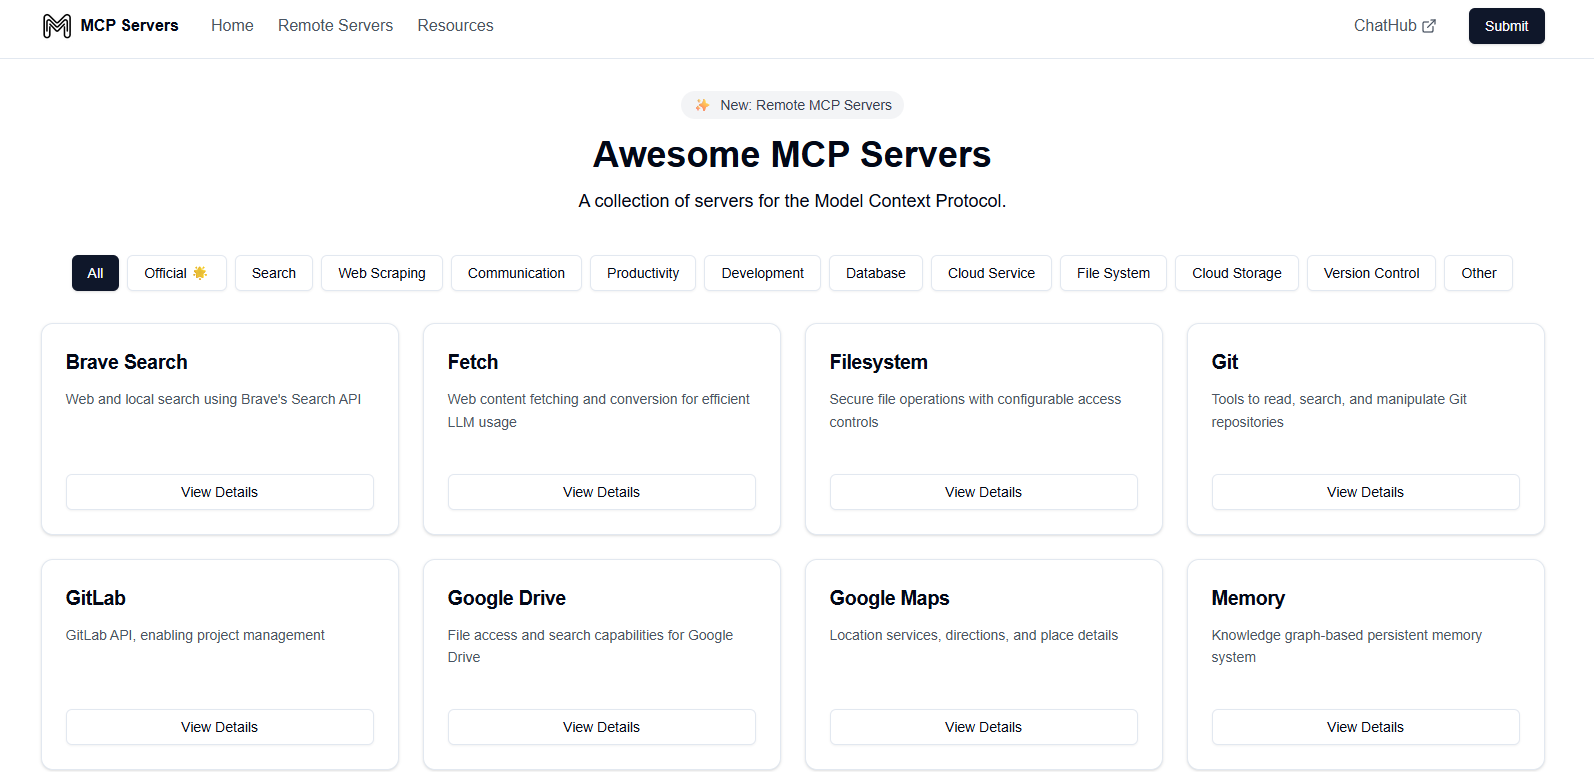The height and width of the screenshot is (772, 1594).
Task: Filter servers by Database
Action: [875, 273]
